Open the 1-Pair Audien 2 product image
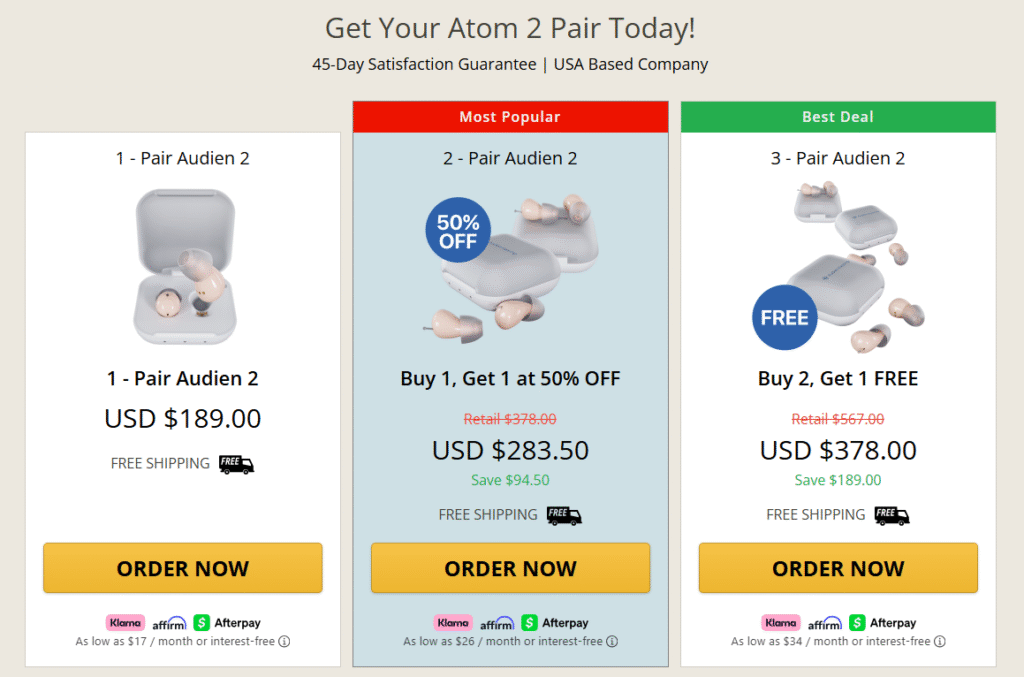This screenshot has width=1024, height=677. tap(185, 266)
